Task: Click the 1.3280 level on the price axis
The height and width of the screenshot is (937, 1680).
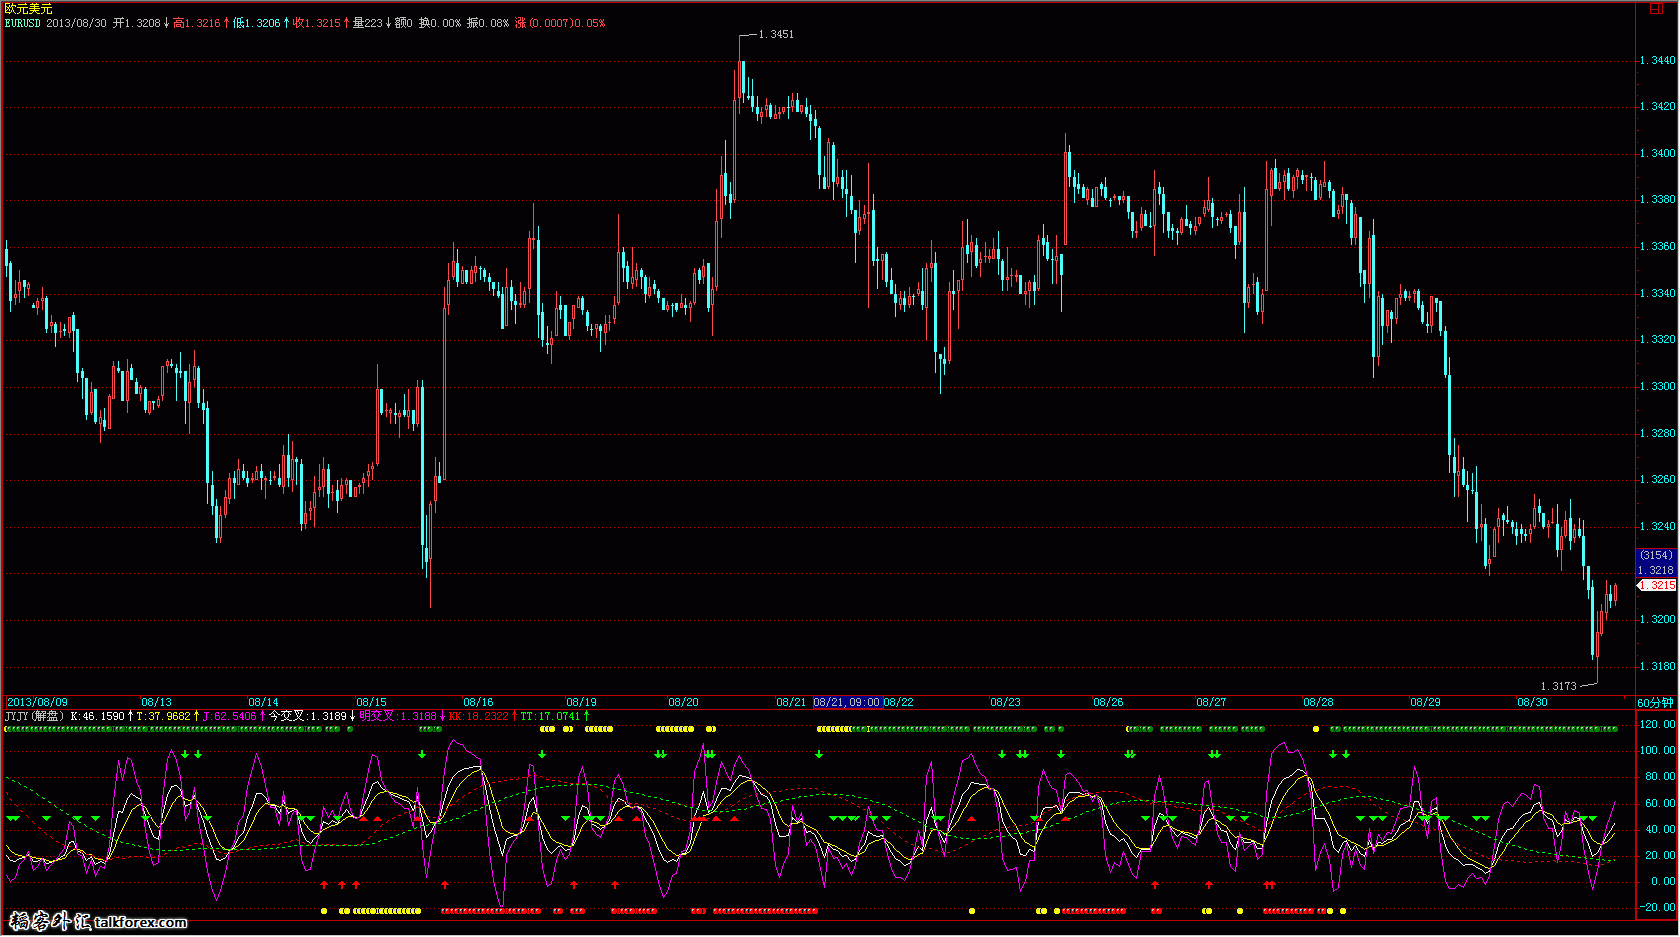Action: click(x=1657, y=433)
